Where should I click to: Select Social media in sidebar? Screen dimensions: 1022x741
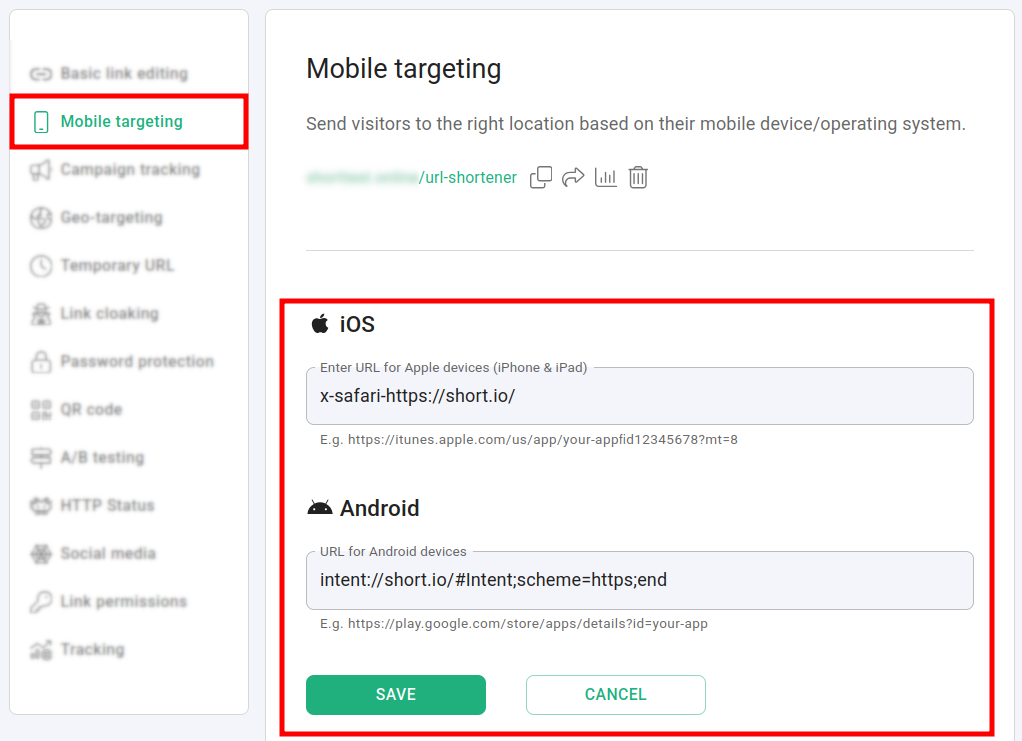click(108, 554)
